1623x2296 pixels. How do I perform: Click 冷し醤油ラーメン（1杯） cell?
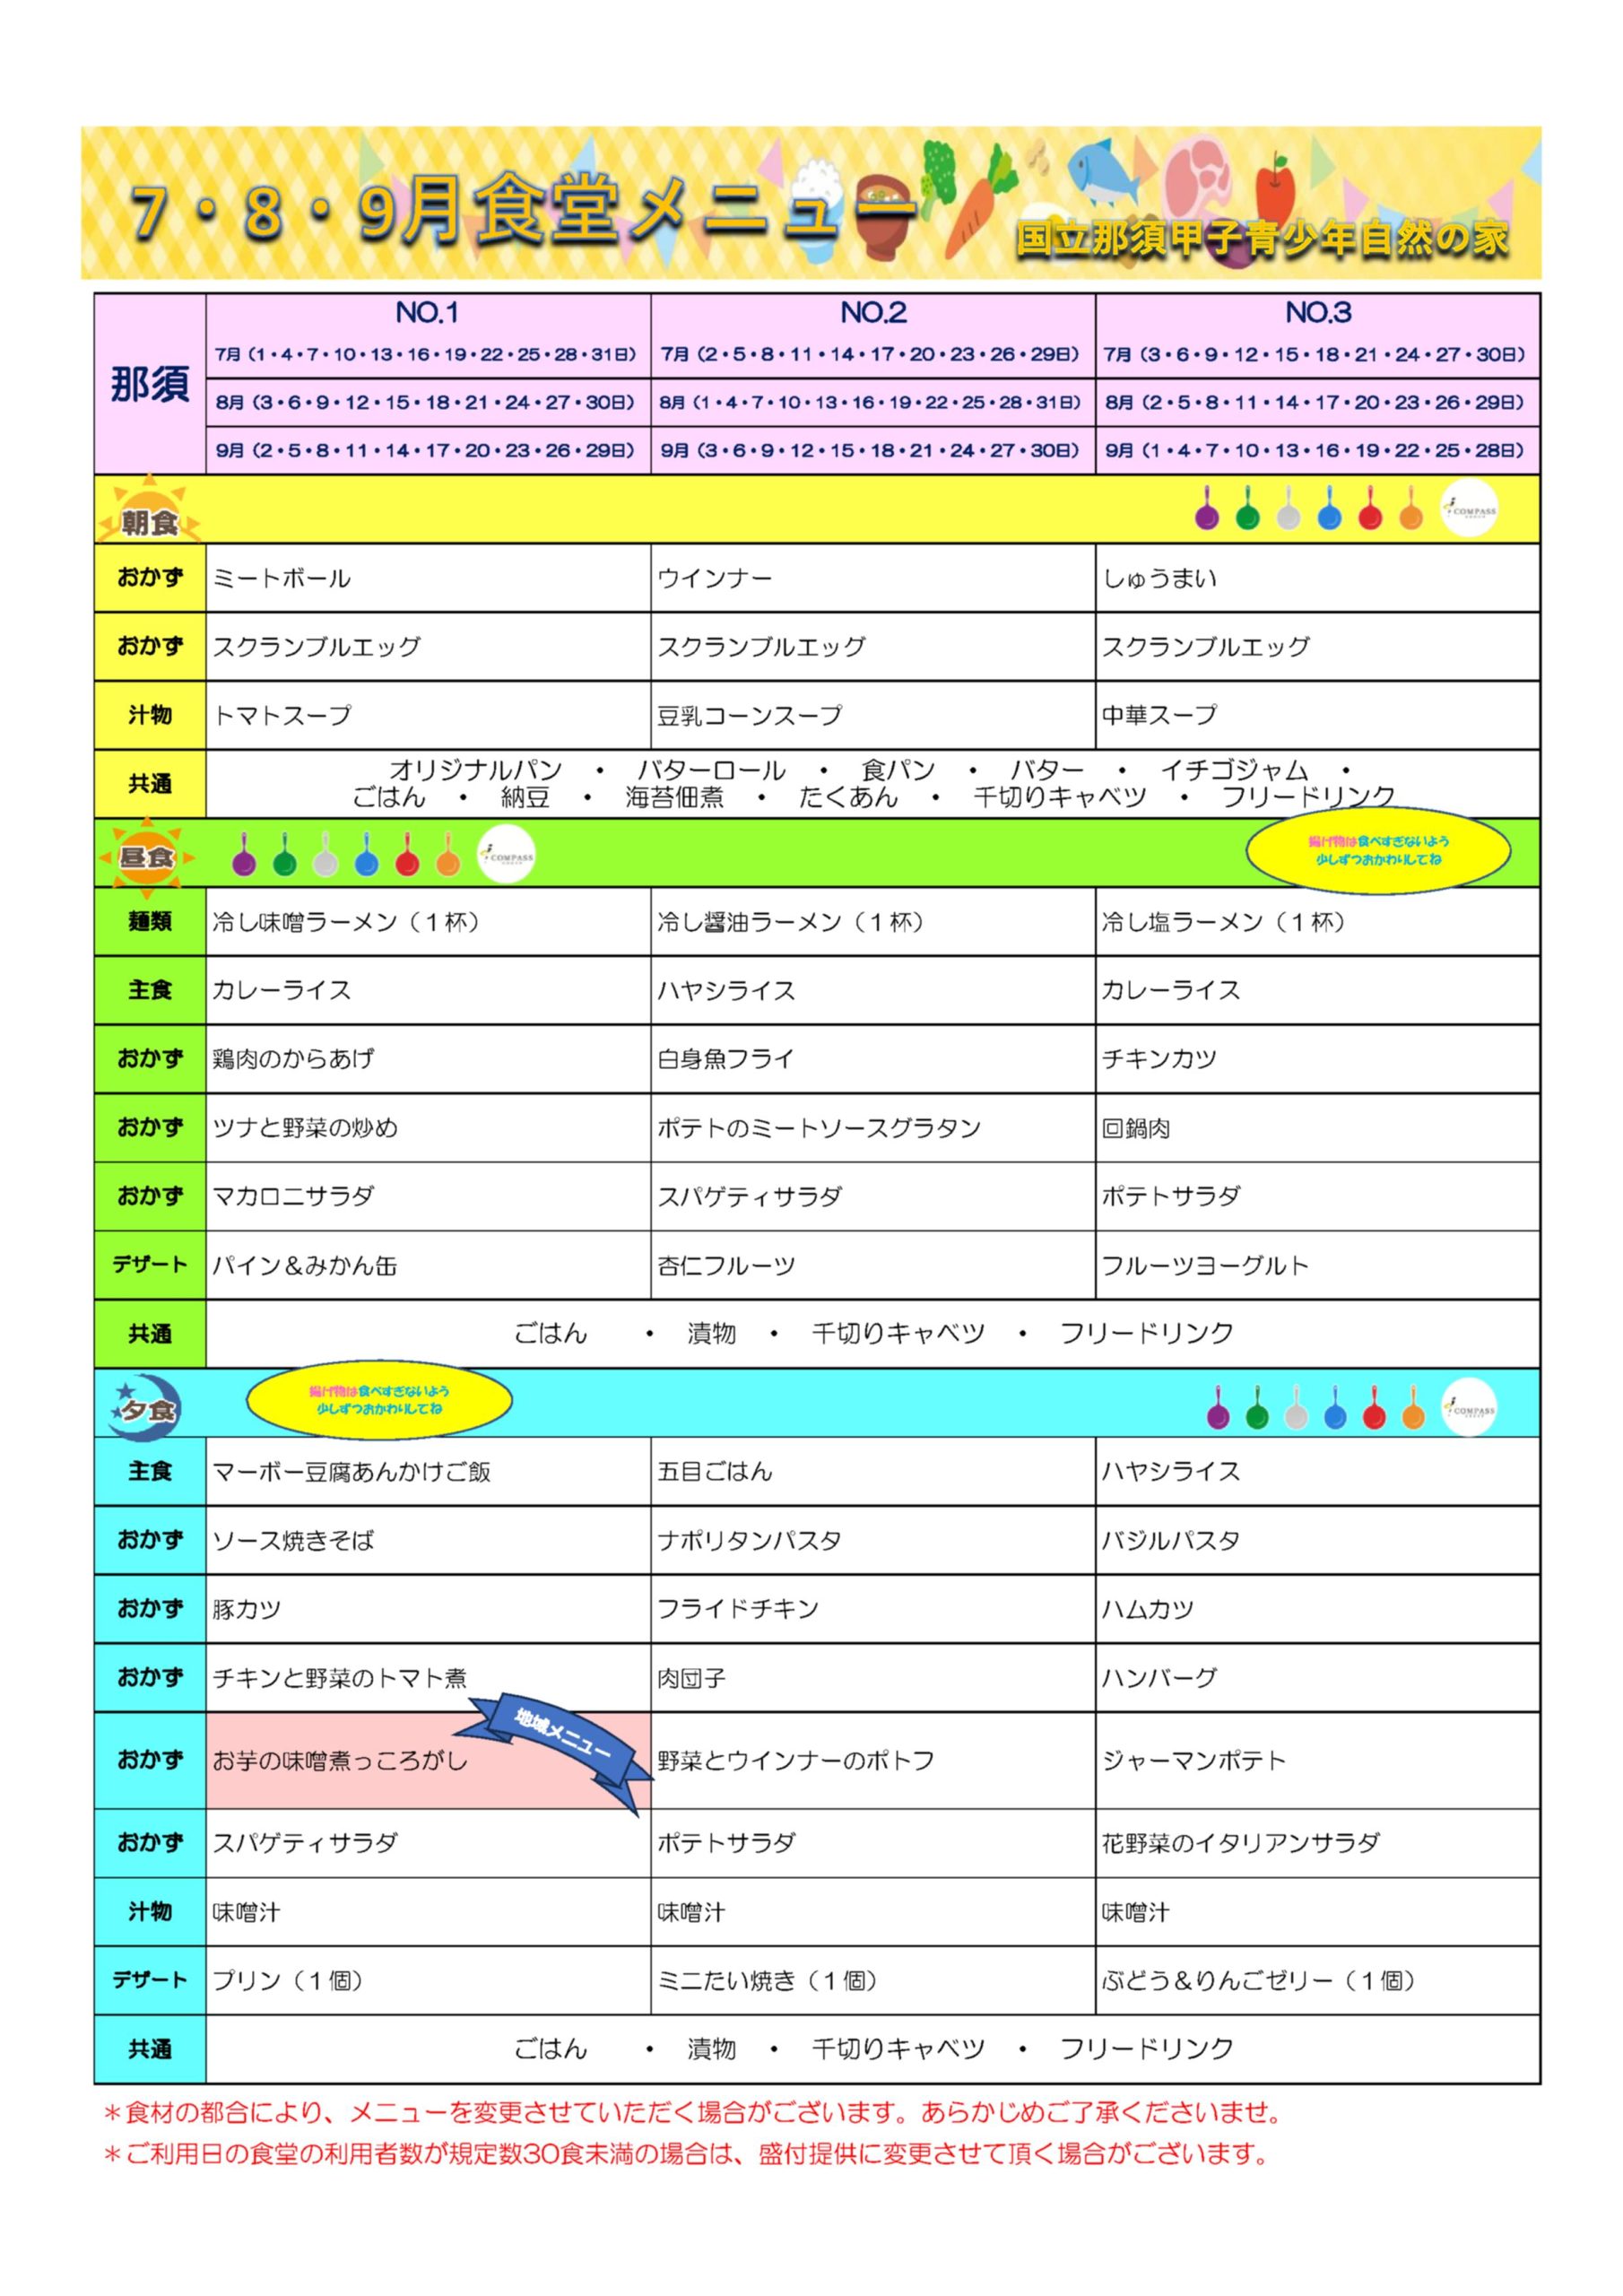click(873, 922)
